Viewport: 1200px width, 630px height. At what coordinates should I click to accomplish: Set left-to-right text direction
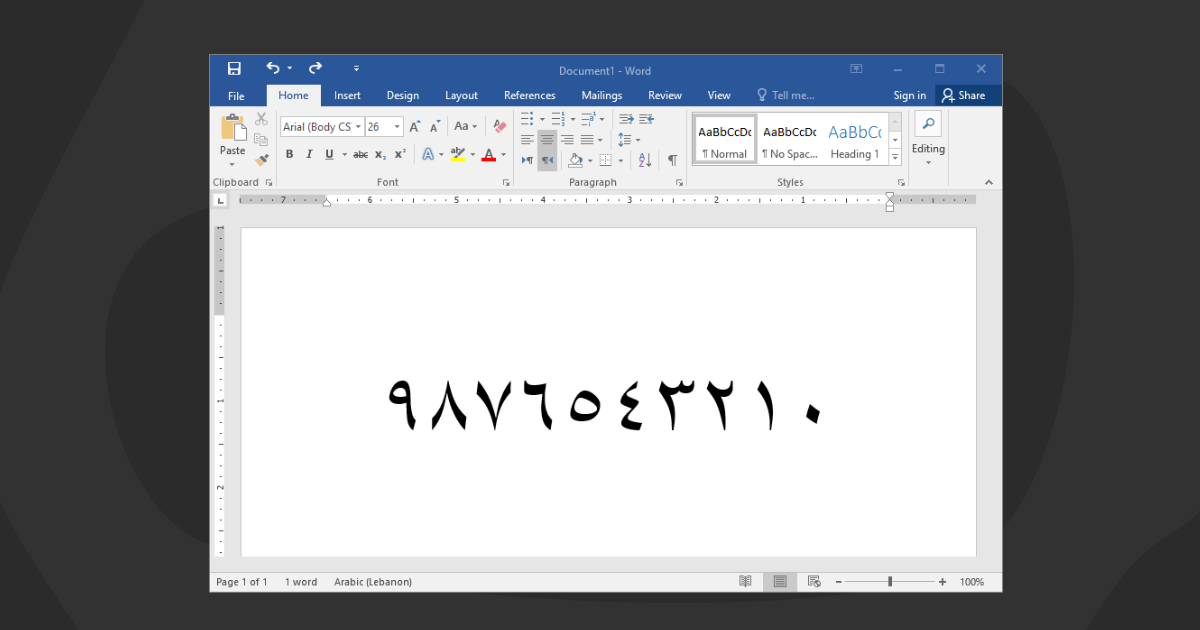click(x=527, y=160)
